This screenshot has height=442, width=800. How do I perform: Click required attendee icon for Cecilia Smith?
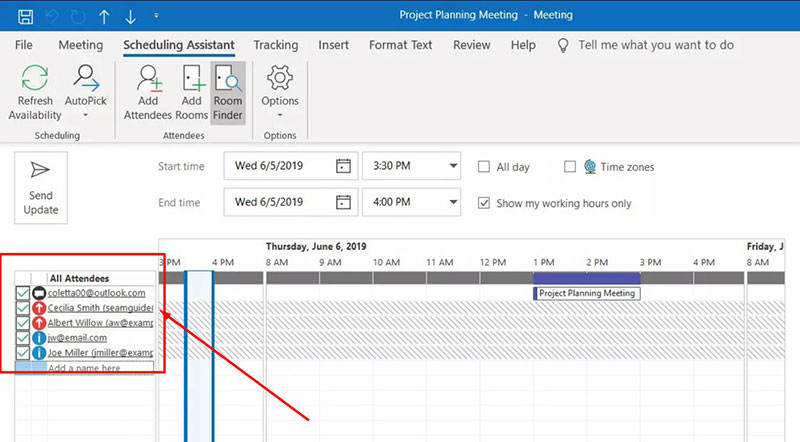39,308
